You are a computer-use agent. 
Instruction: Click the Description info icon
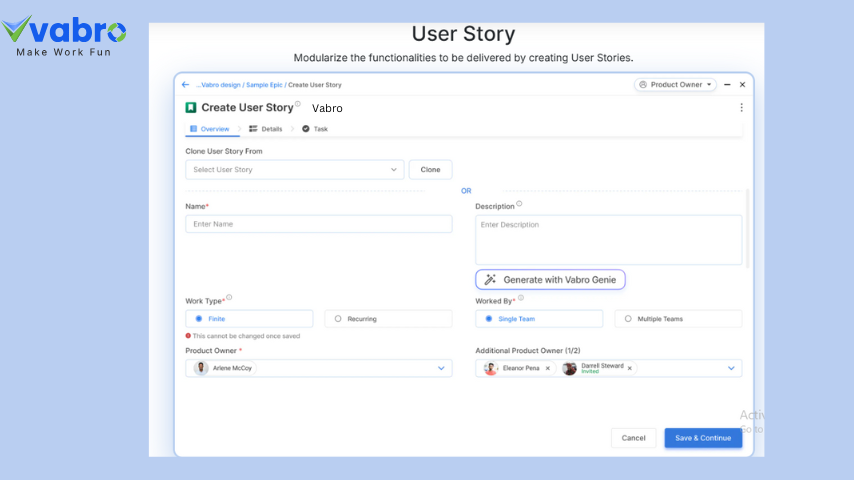point(519,204)
